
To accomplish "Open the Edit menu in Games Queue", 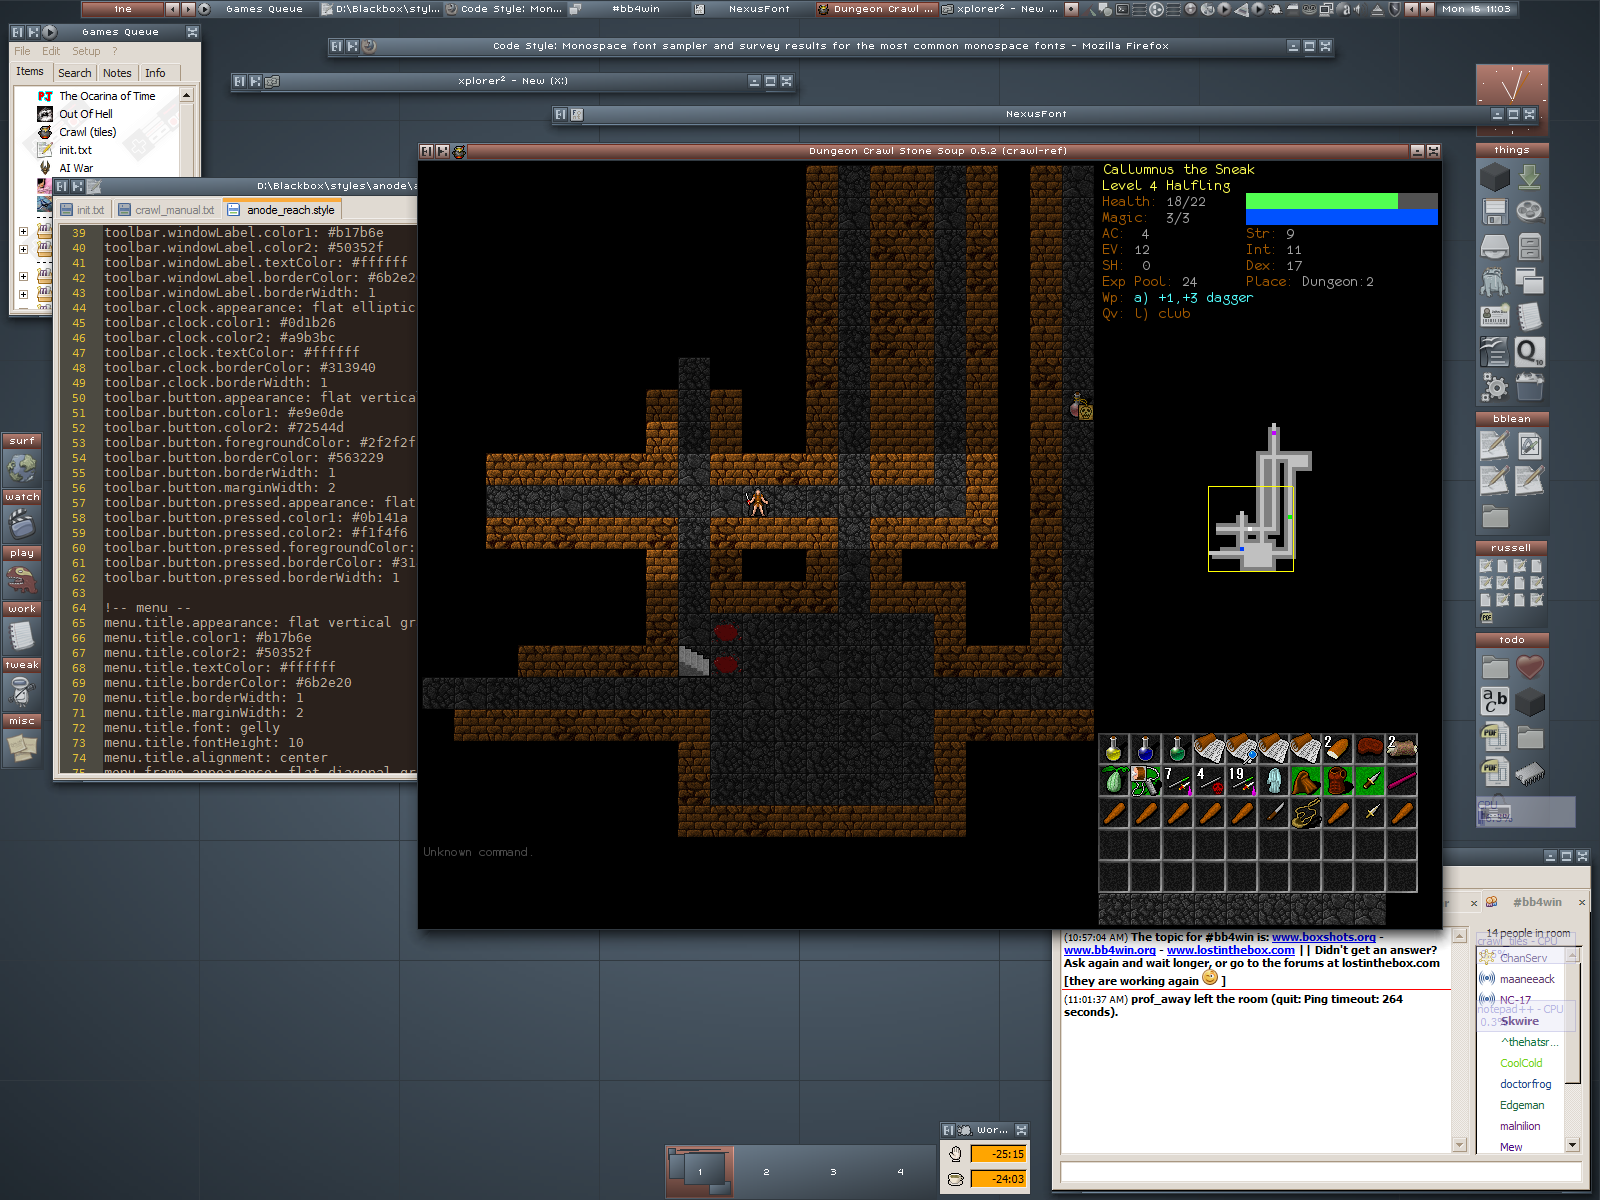I will click(x=51, y=51).
